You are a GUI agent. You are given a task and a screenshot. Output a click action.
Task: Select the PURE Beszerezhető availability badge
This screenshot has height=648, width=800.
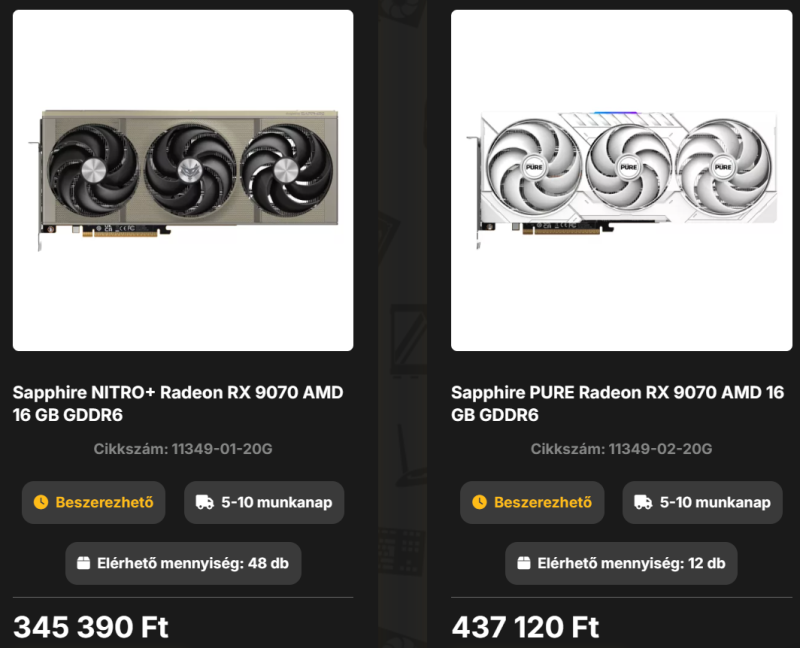[532, 502]
